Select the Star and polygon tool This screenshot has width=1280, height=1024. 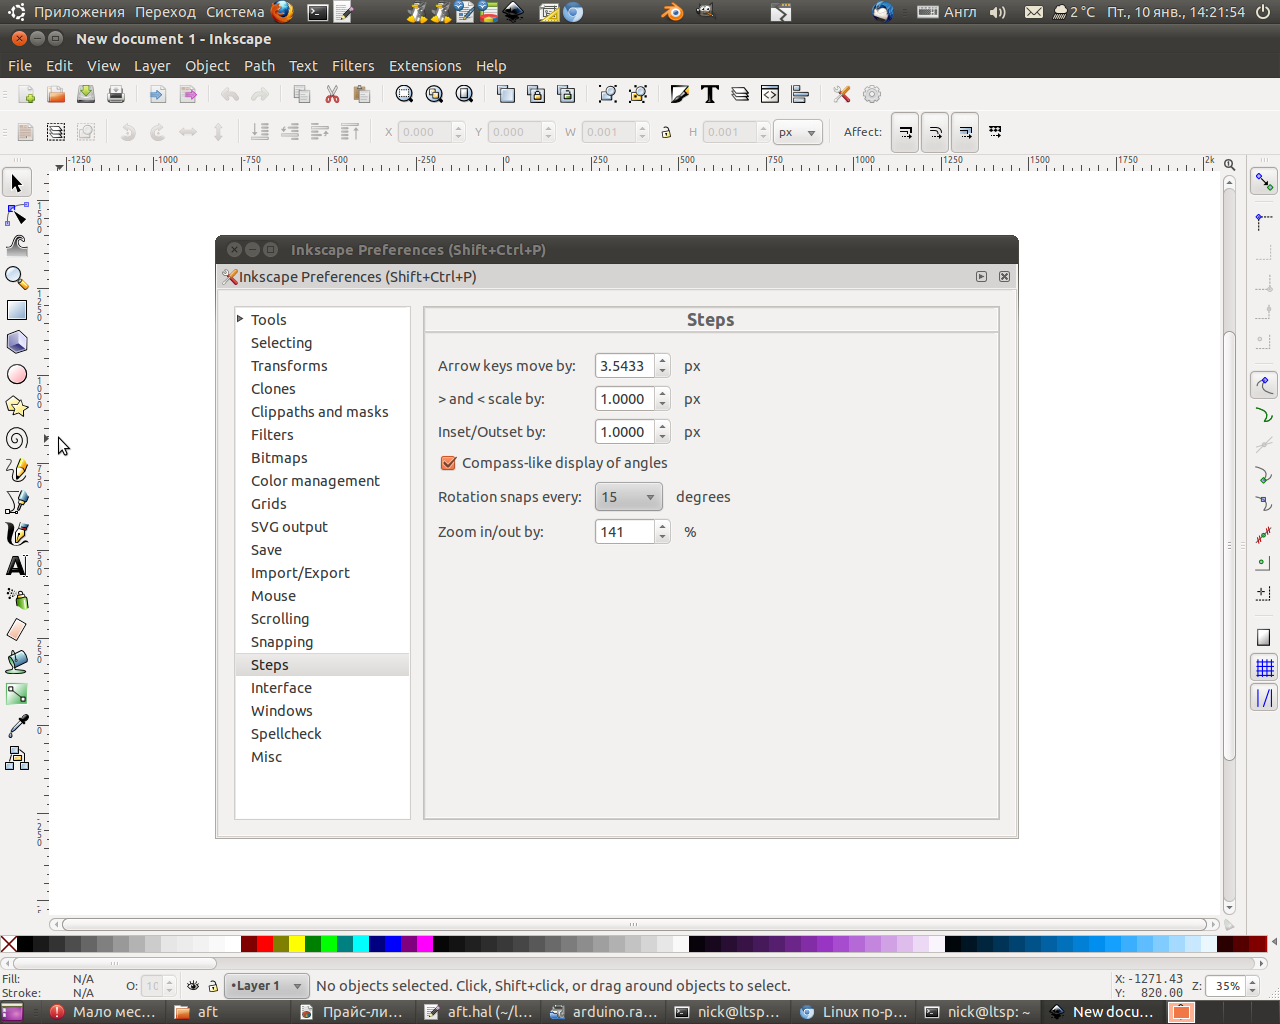tap(17, 406)
